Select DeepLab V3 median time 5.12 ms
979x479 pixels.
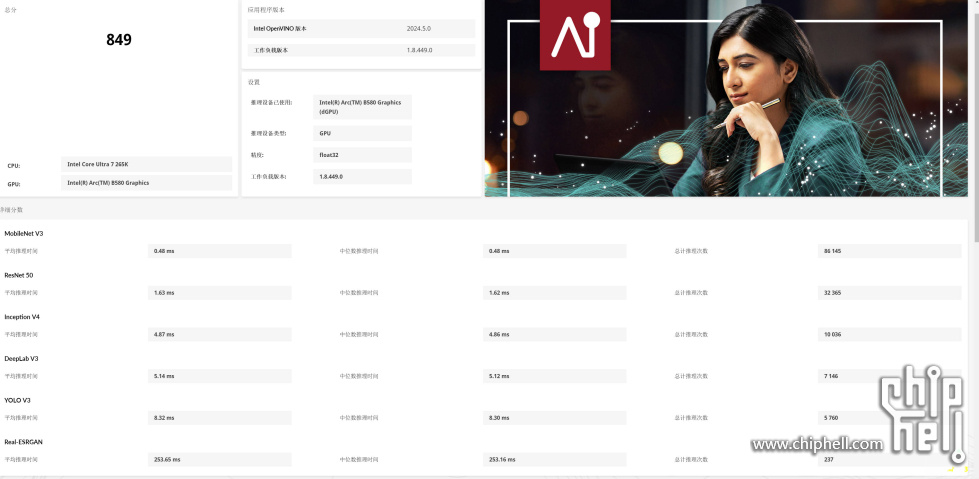click(554, 377)
